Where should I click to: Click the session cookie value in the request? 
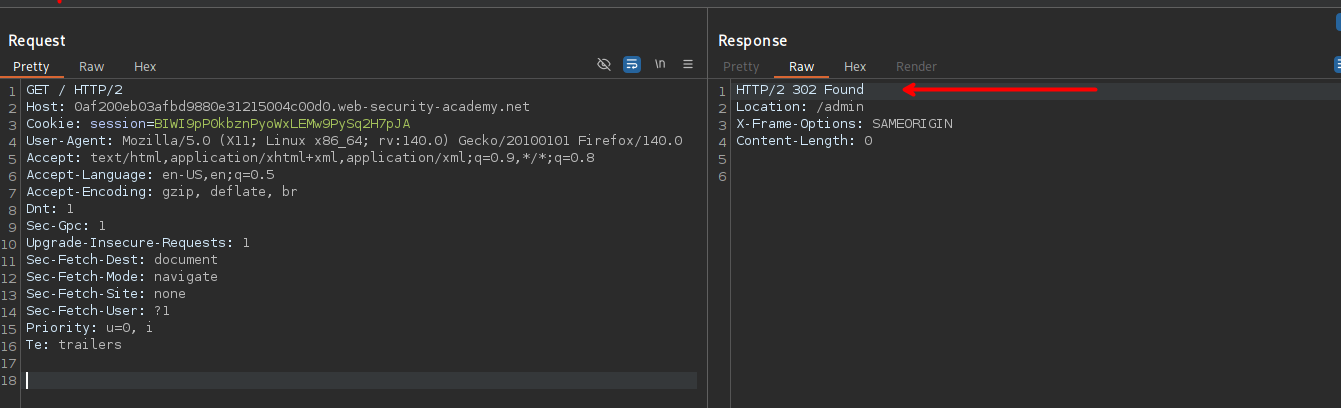click(281, 124)
